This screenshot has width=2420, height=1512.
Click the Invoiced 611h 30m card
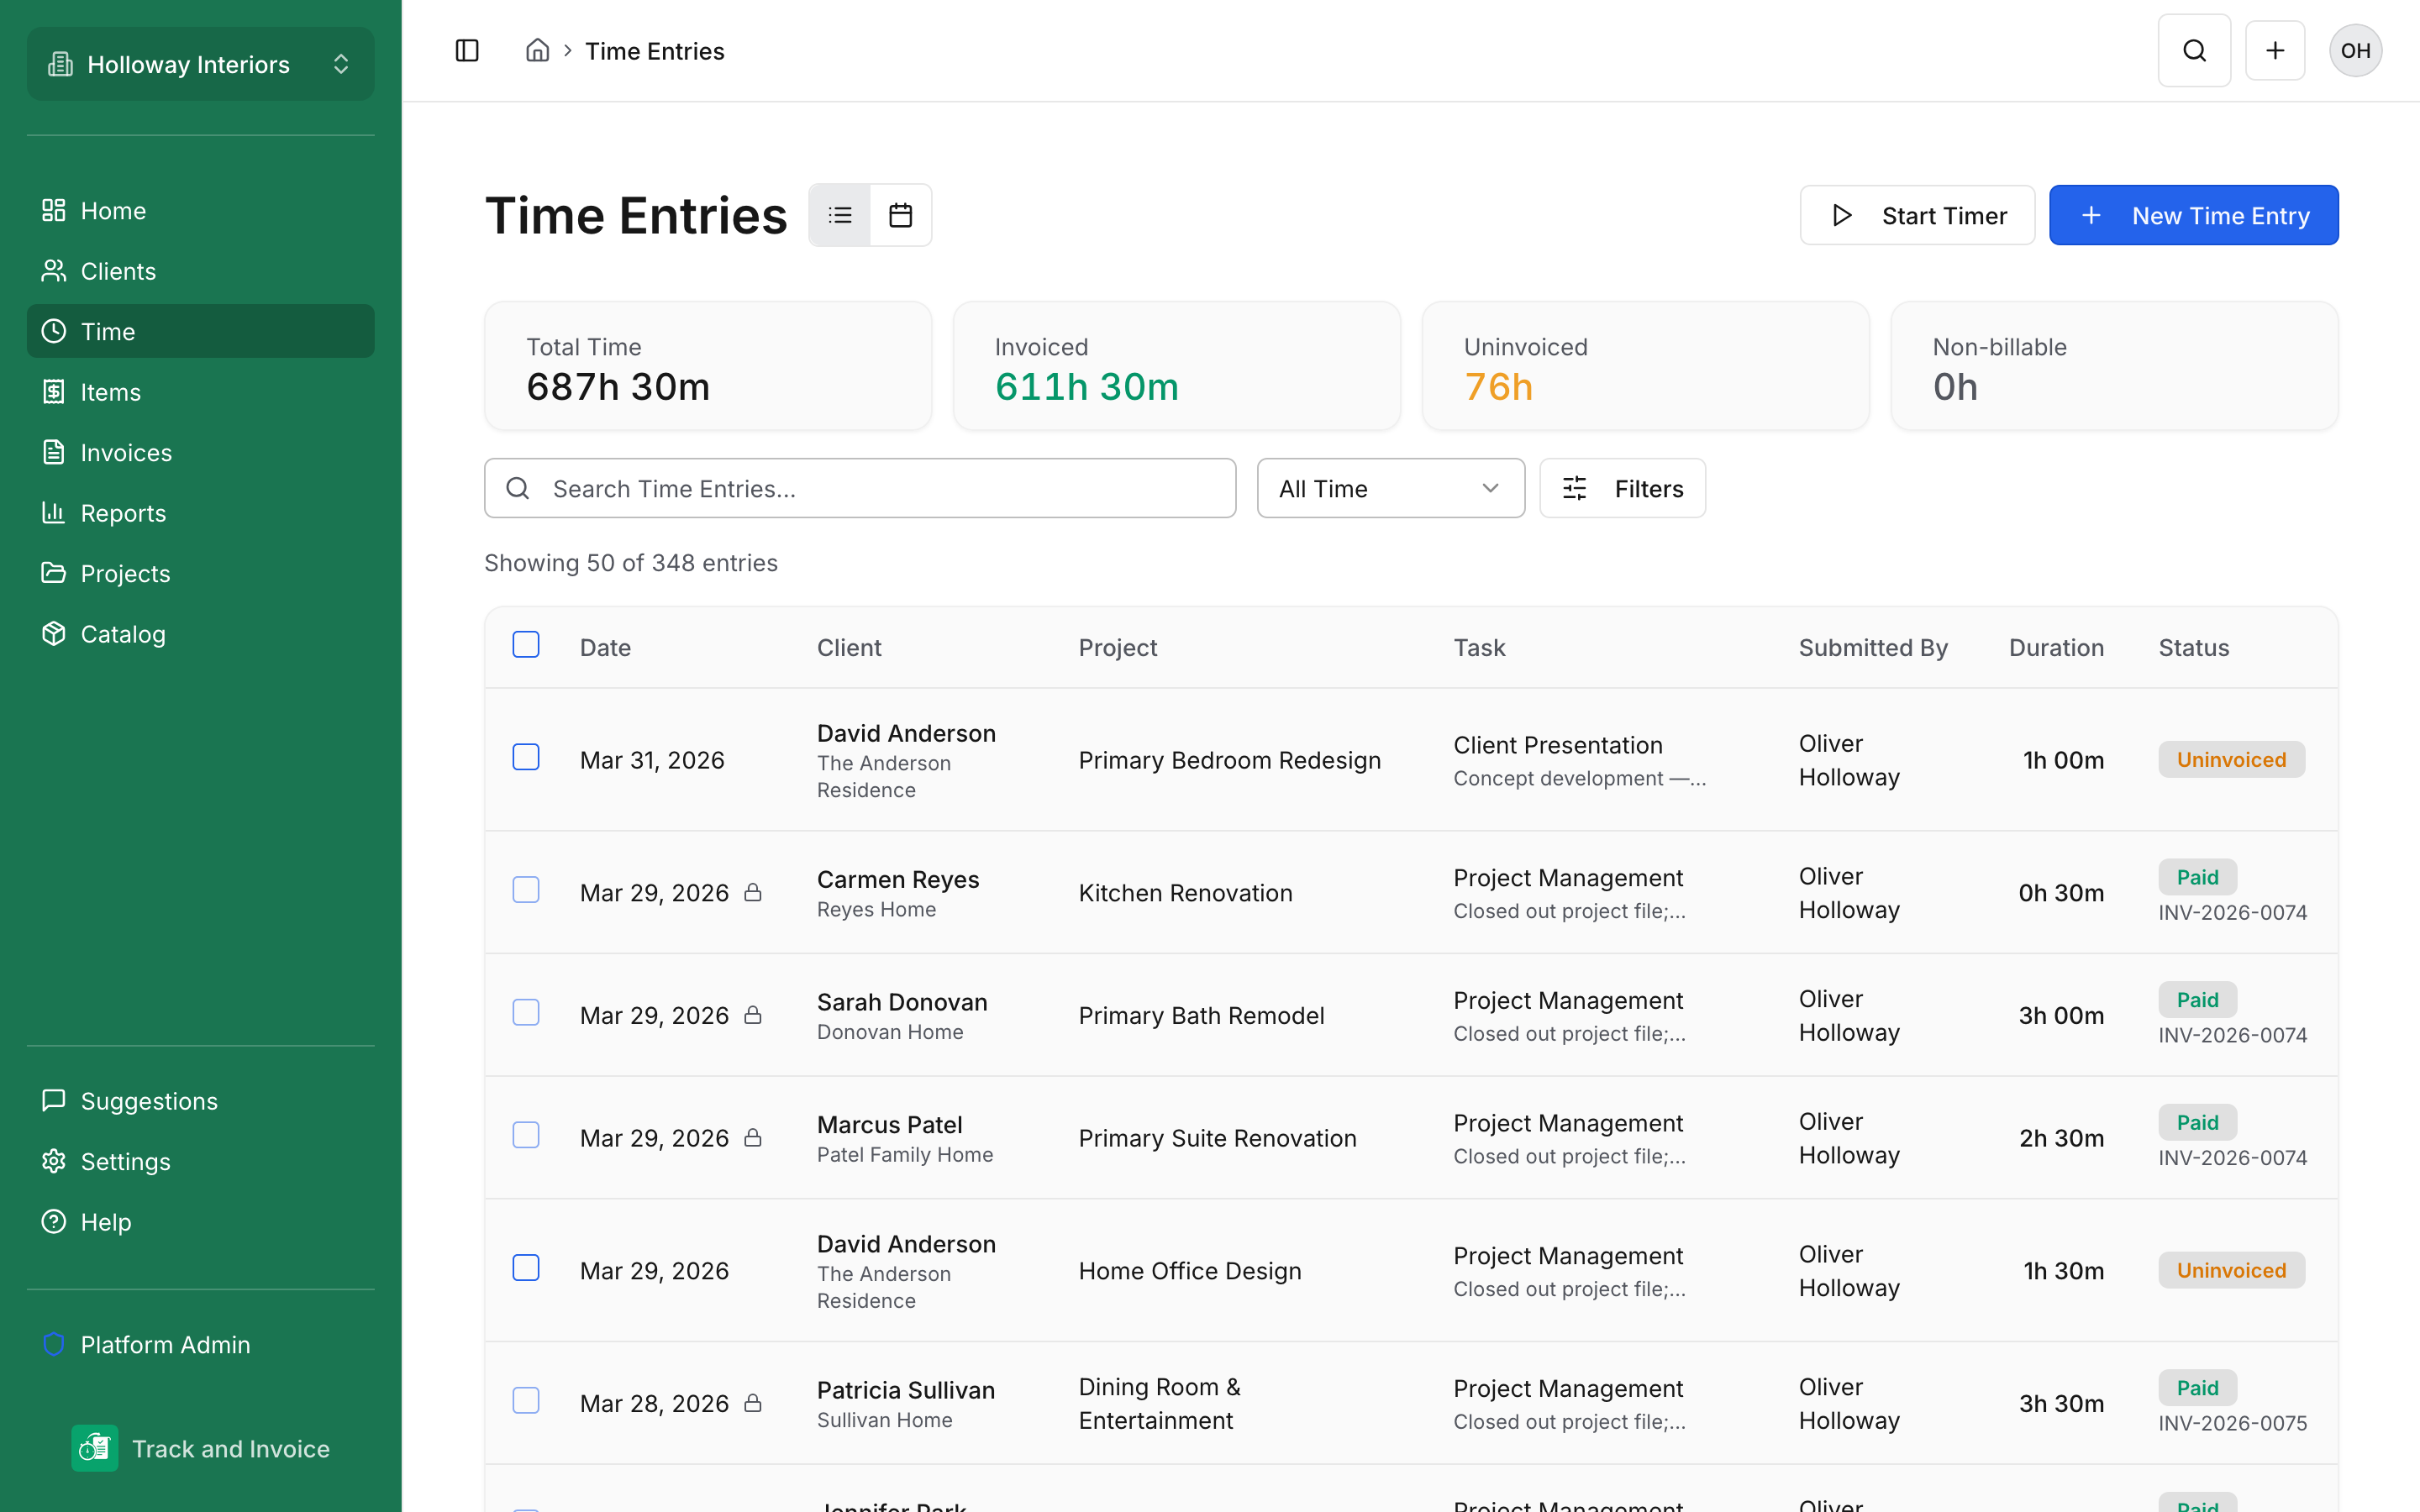click(x=1177, y=366)
